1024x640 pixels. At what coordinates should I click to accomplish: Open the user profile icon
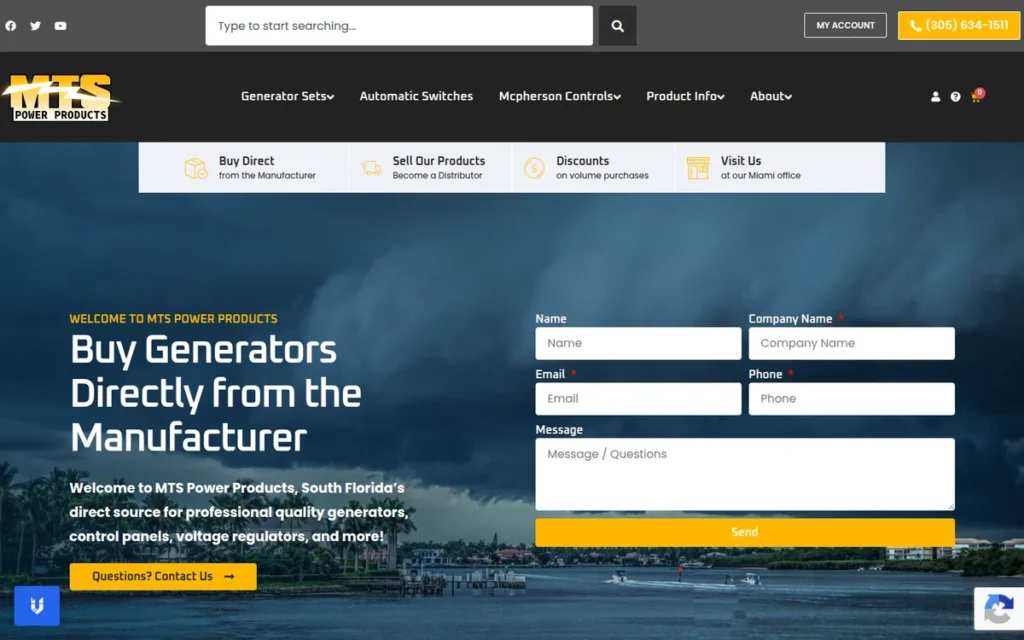click(935, 97)
